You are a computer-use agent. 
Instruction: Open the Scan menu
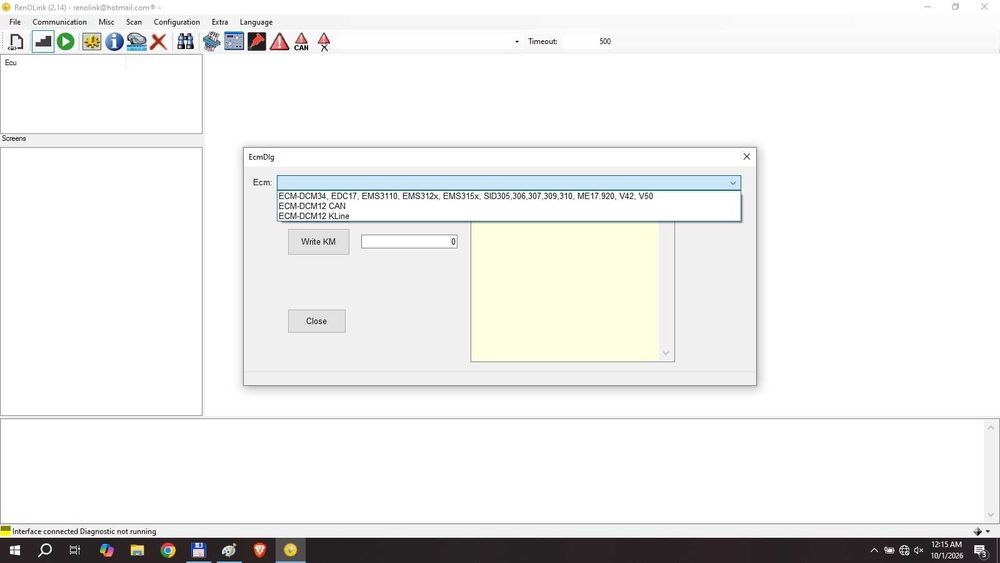[134, 22]
